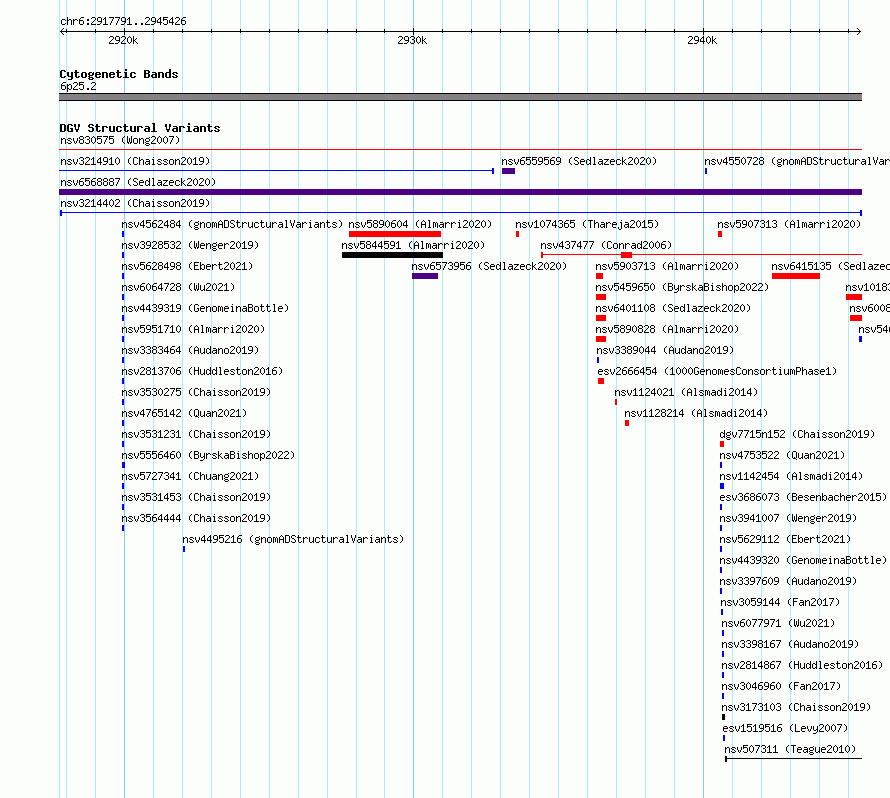Click dgv7715n152 (Chaisson2019) label
Image resolution: width=890 pixels, height=798 pixels.
(x=797, y=434)
